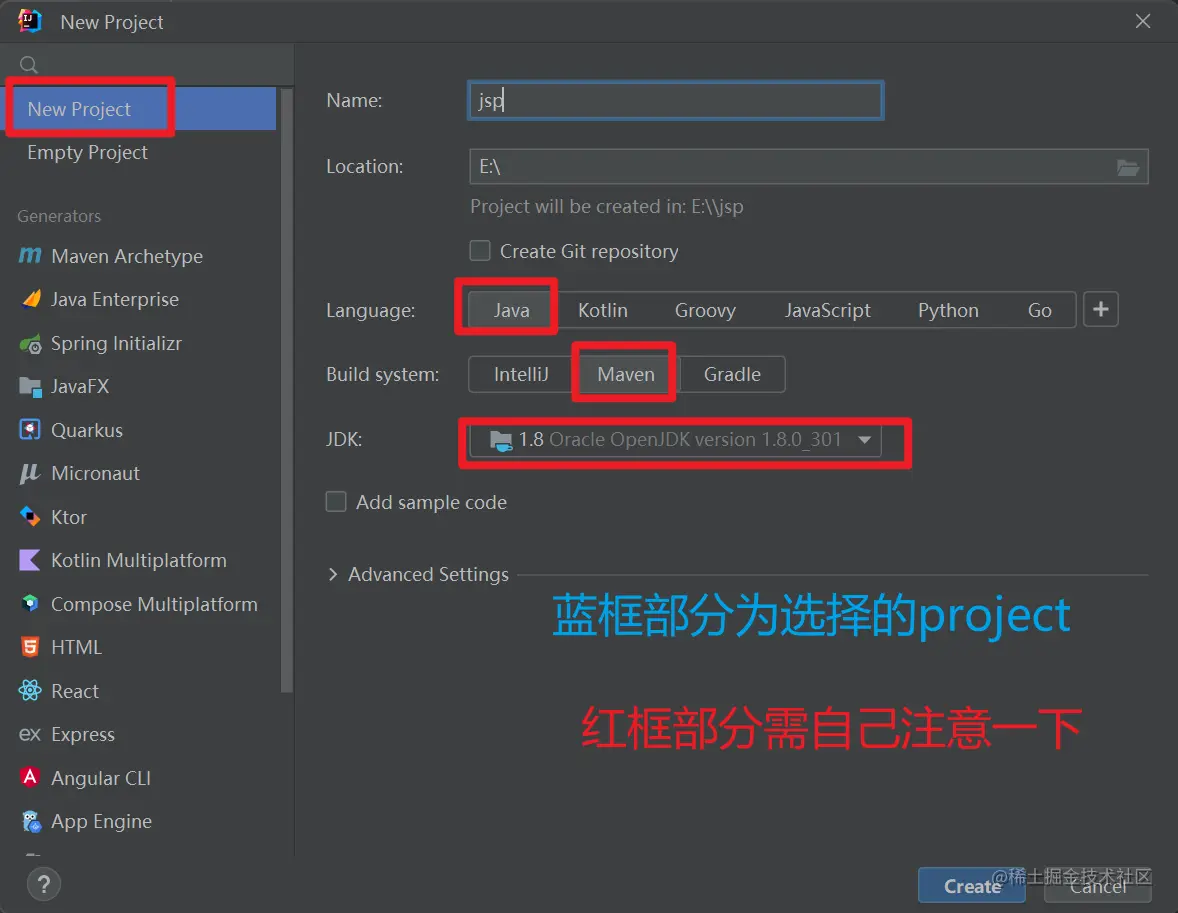Add another language with plus button
The image size is (1178, 913).
[1101, 310]
